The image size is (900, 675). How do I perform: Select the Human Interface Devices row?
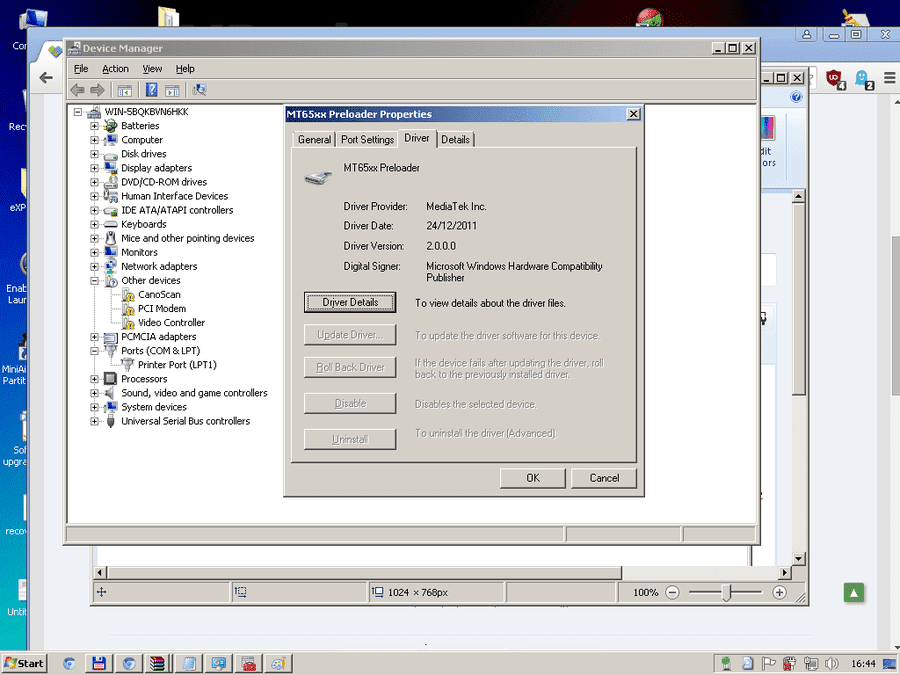pyautogui.click(x=174, y=196)
